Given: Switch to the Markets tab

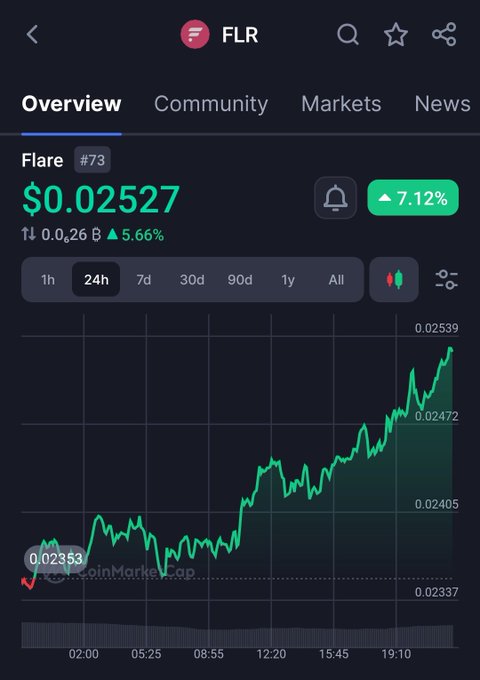Looking at the screenshot, I should point(341,104).
